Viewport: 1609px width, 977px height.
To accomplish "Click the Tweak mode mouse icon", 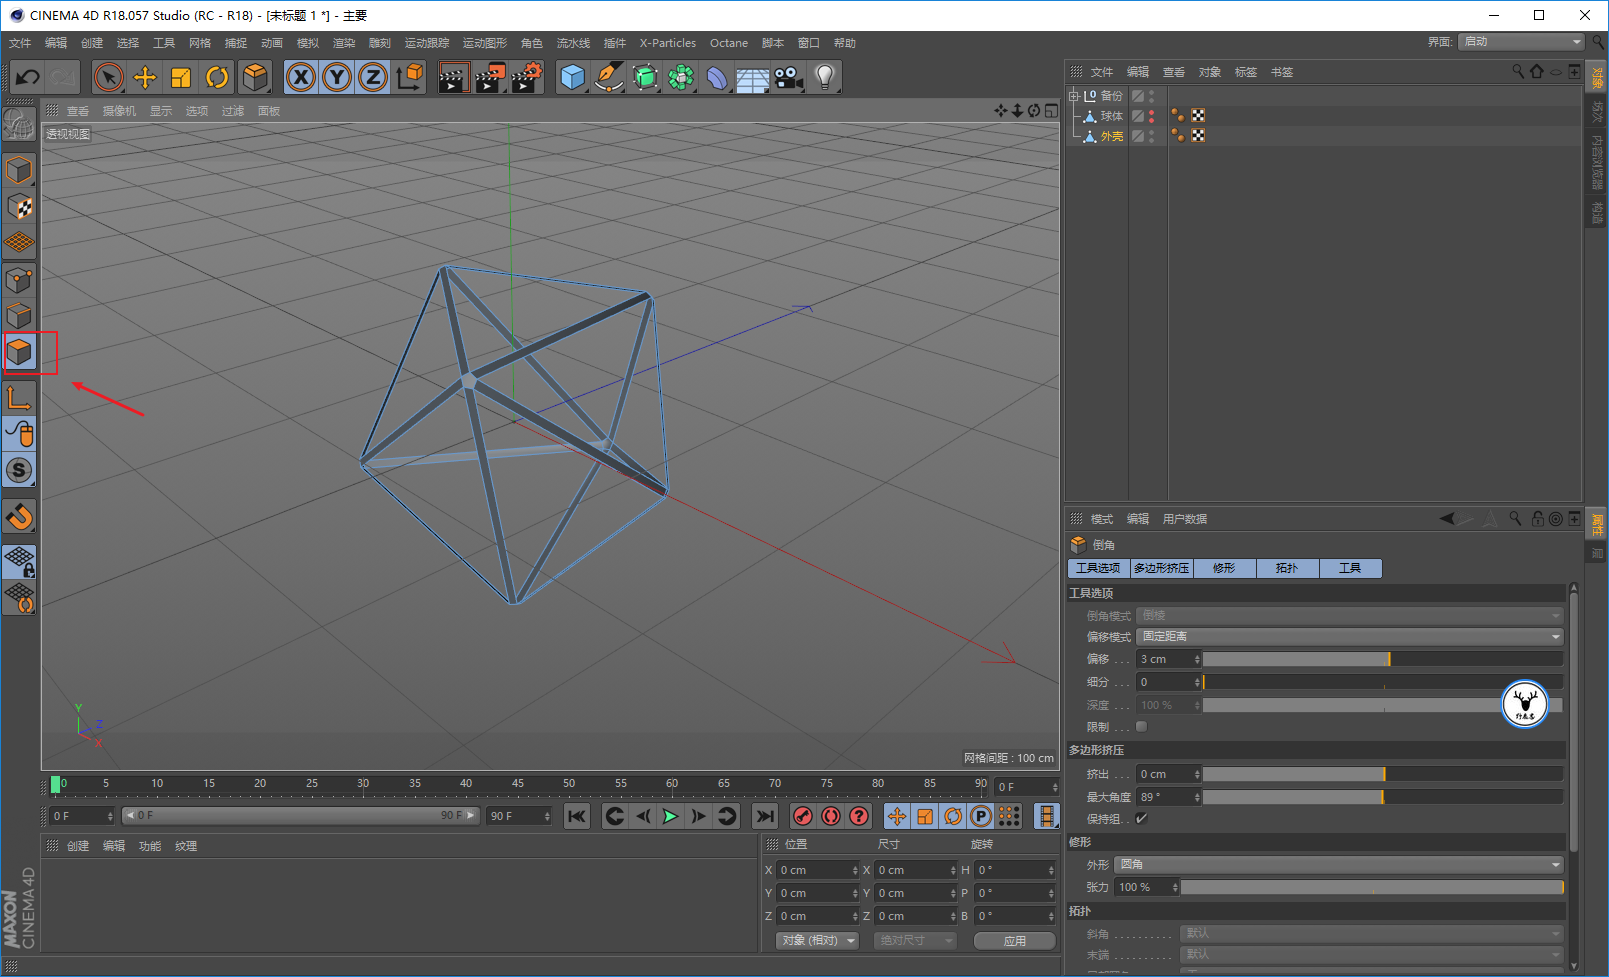I will click(19, 433).
